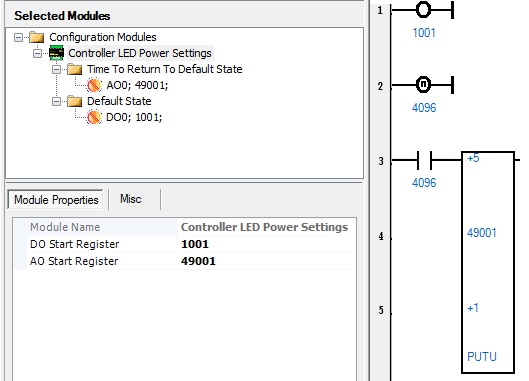Click the PUTU function block label
529x381 pixels.
[482, 357]
